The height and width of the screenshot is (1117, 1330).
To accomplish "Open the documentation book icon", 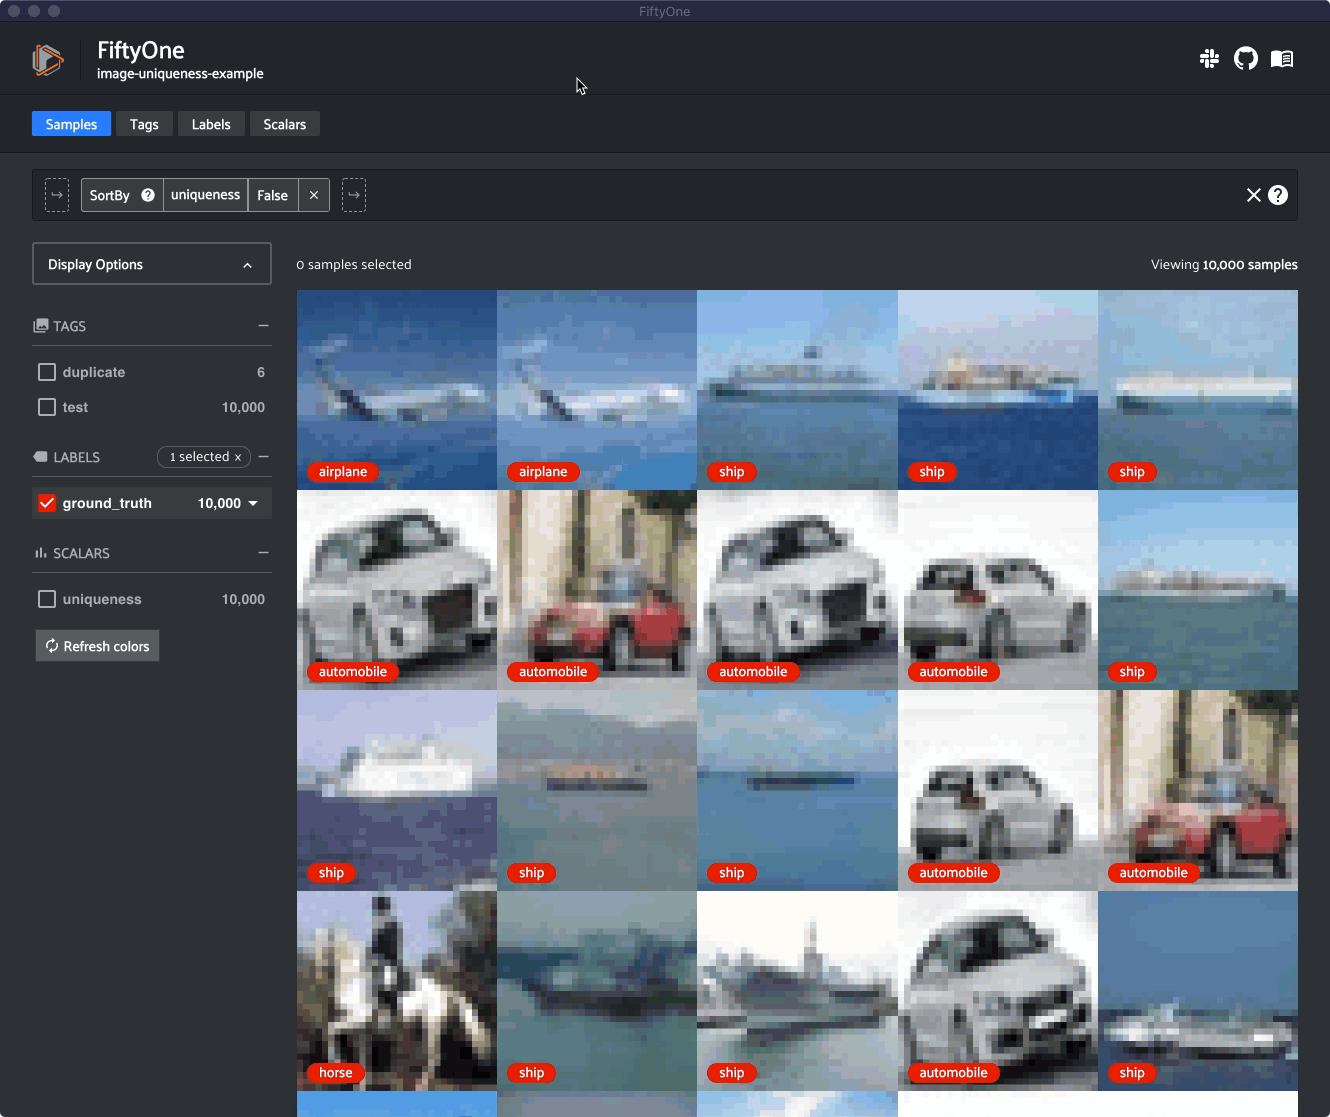I will tap(1282, 59).
